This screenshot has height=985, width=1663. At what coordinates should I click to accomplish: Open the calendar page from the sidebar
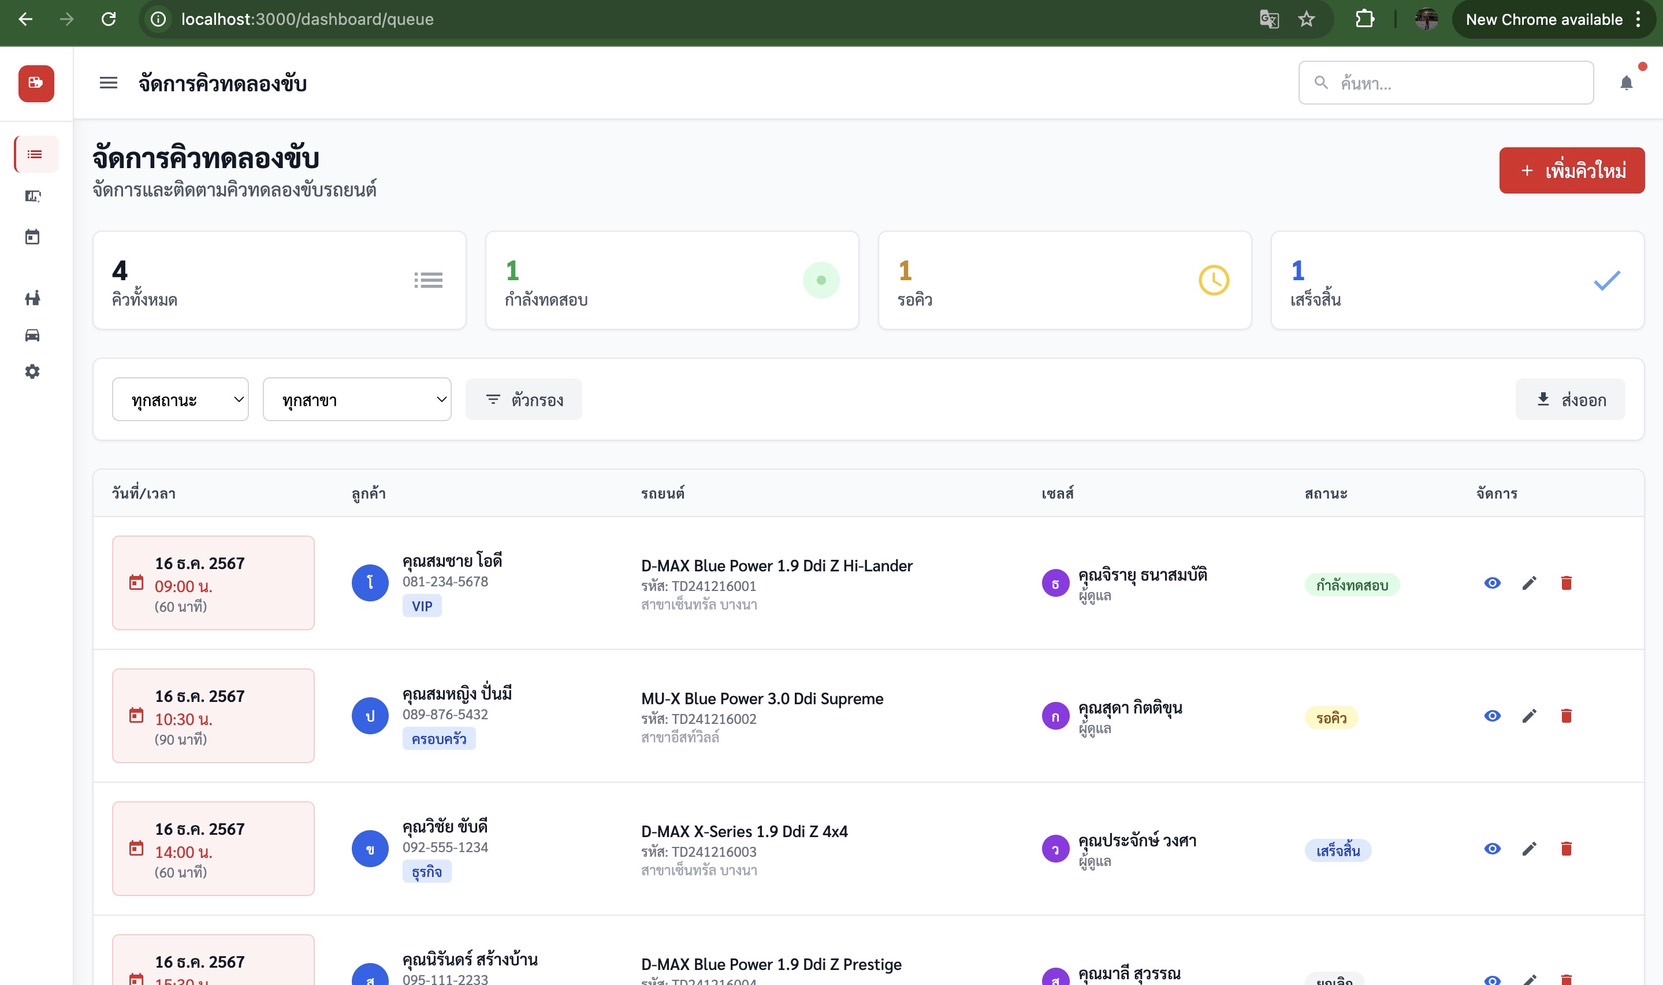33,237
